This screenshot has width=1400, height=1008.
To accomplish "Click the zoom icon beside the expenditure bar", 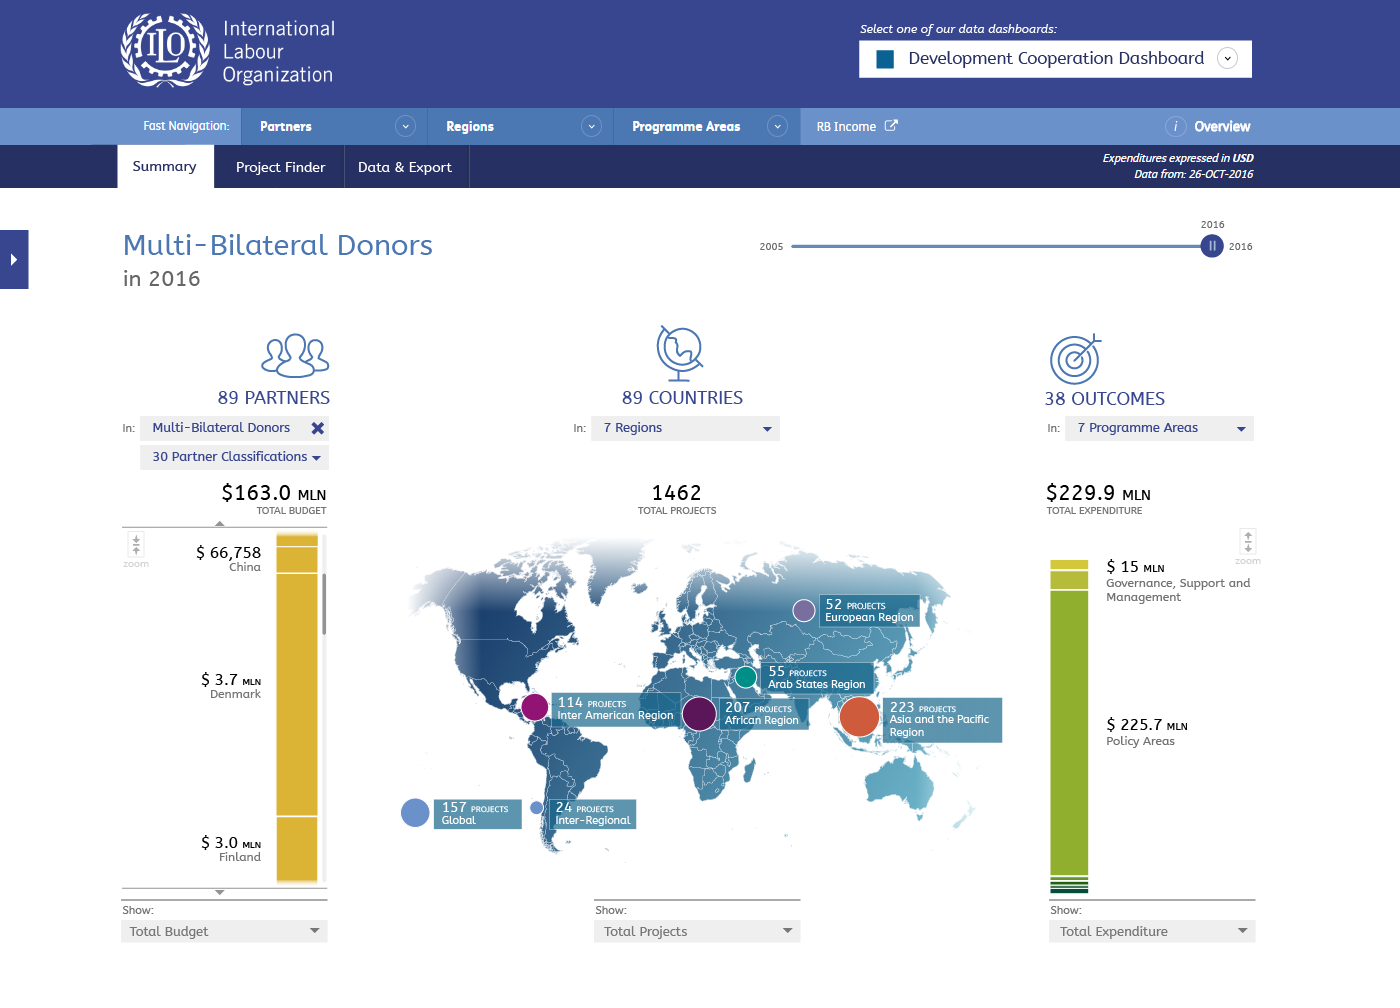I will [1248, 542].
